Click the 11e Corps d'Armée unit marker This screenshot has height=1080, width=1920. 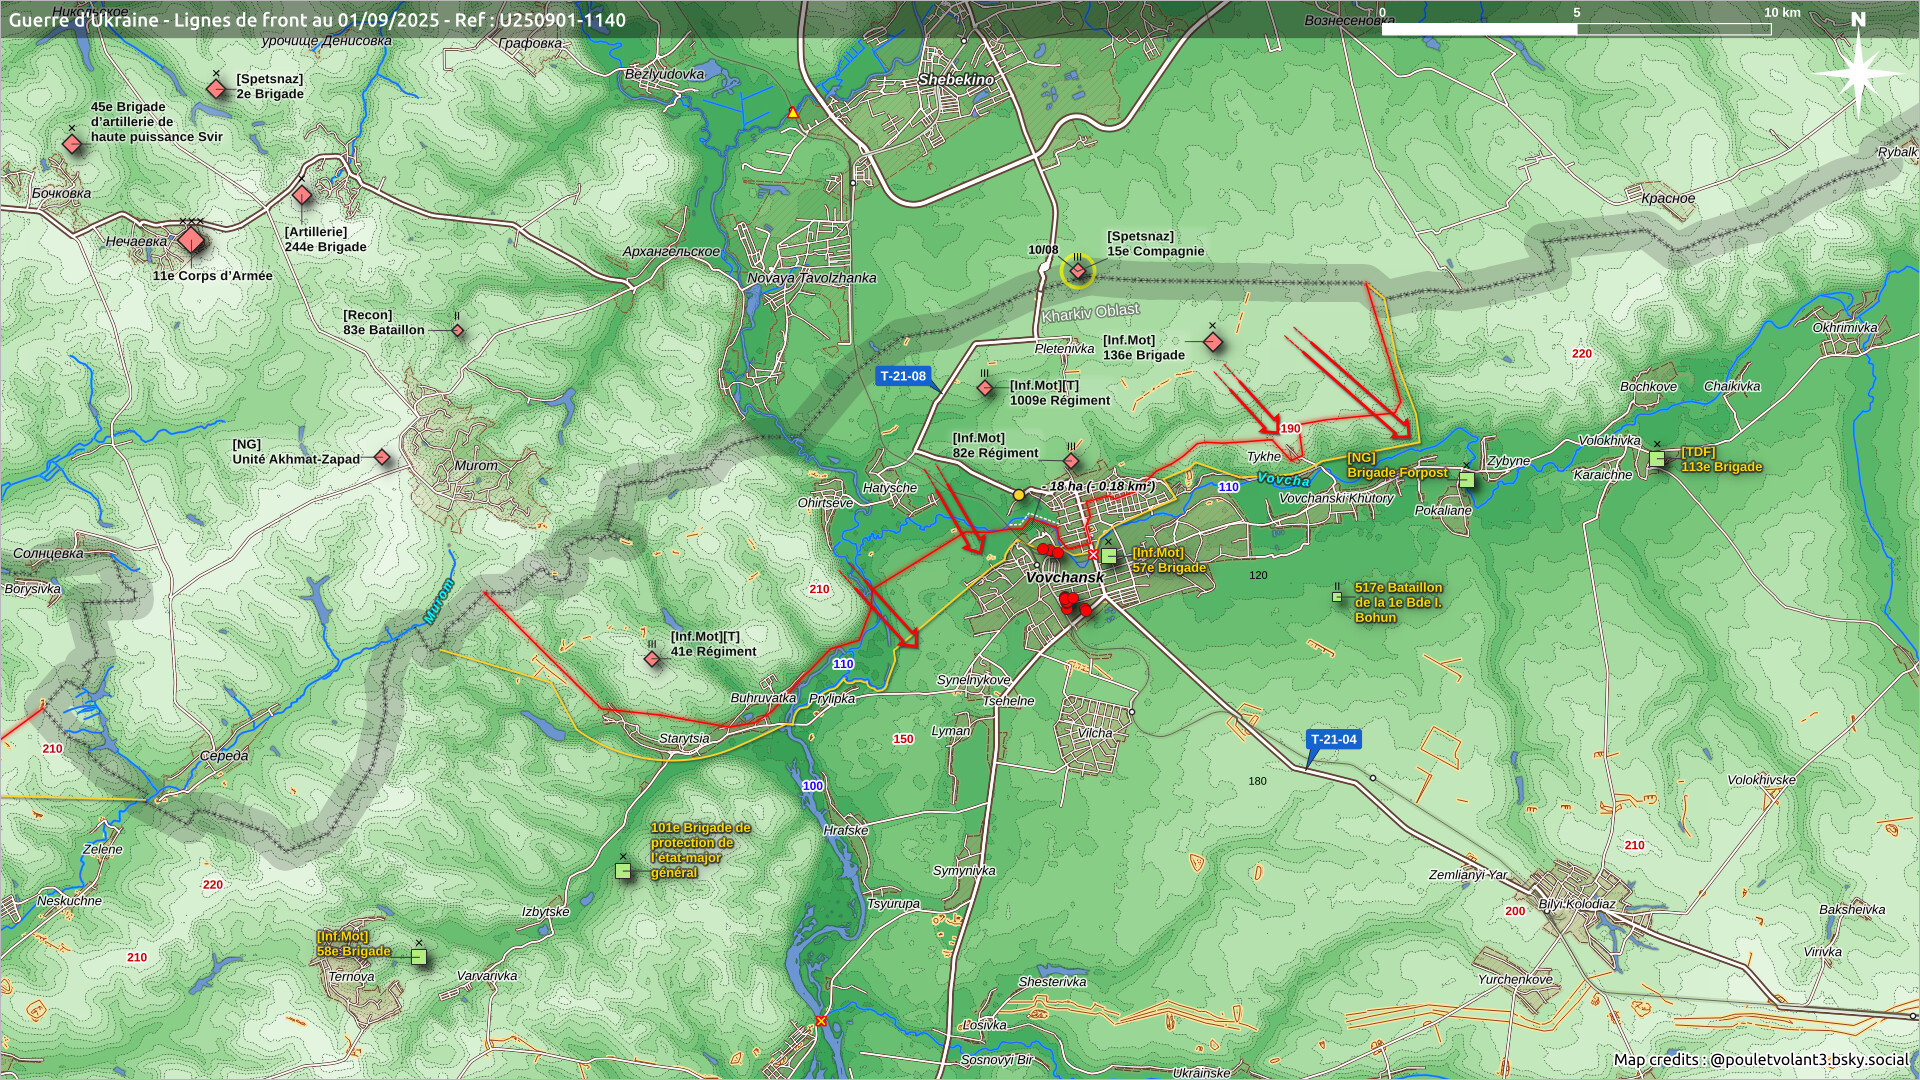pyautogui.click(x=191, y=241)
